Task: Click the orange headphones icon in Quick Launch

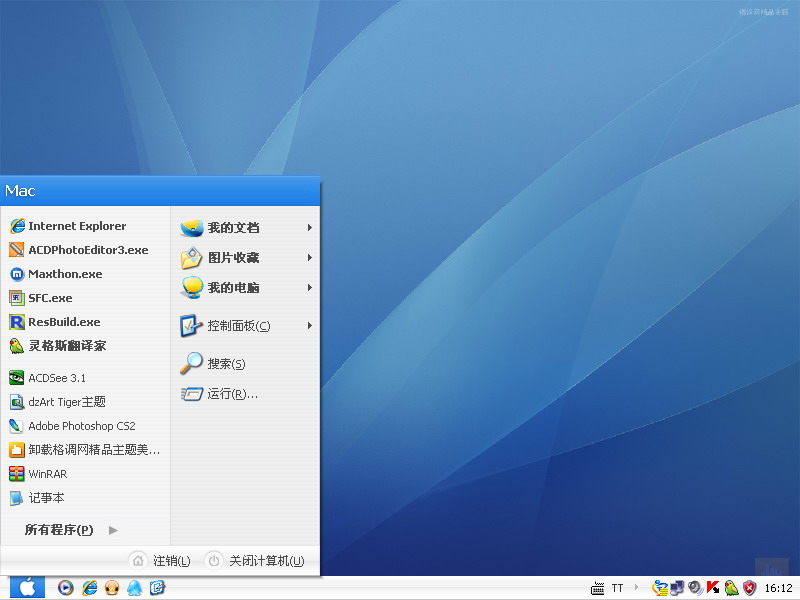Action: (112, 588)
